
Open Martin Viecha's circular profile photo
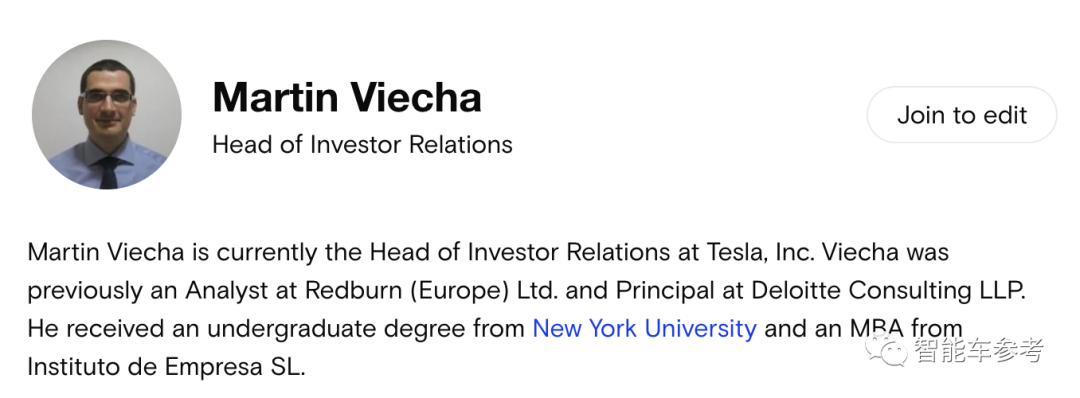pyautogui.click(x=107, y=114)
